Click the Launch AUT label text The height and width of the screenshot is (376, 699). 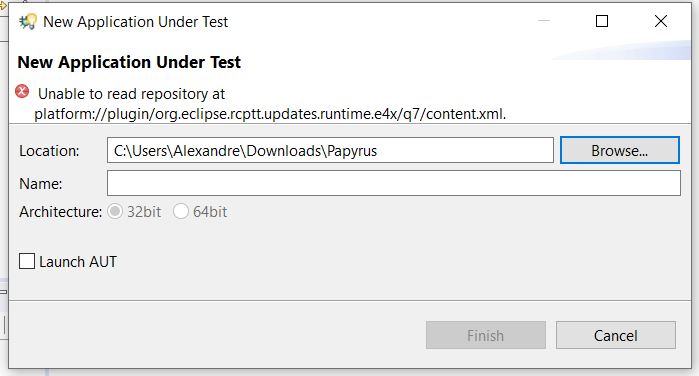(78, 262)
